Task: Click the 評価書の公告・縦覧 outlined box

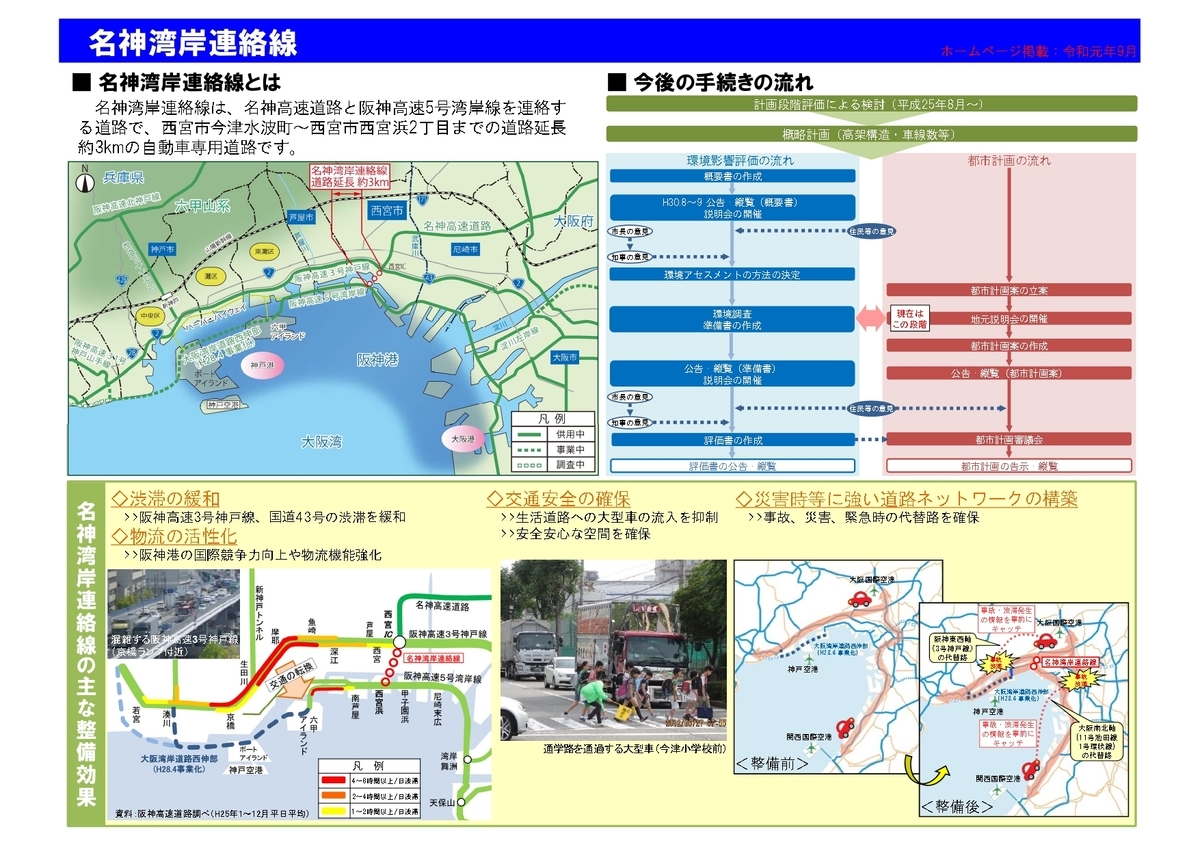Action: click(733, 466)
